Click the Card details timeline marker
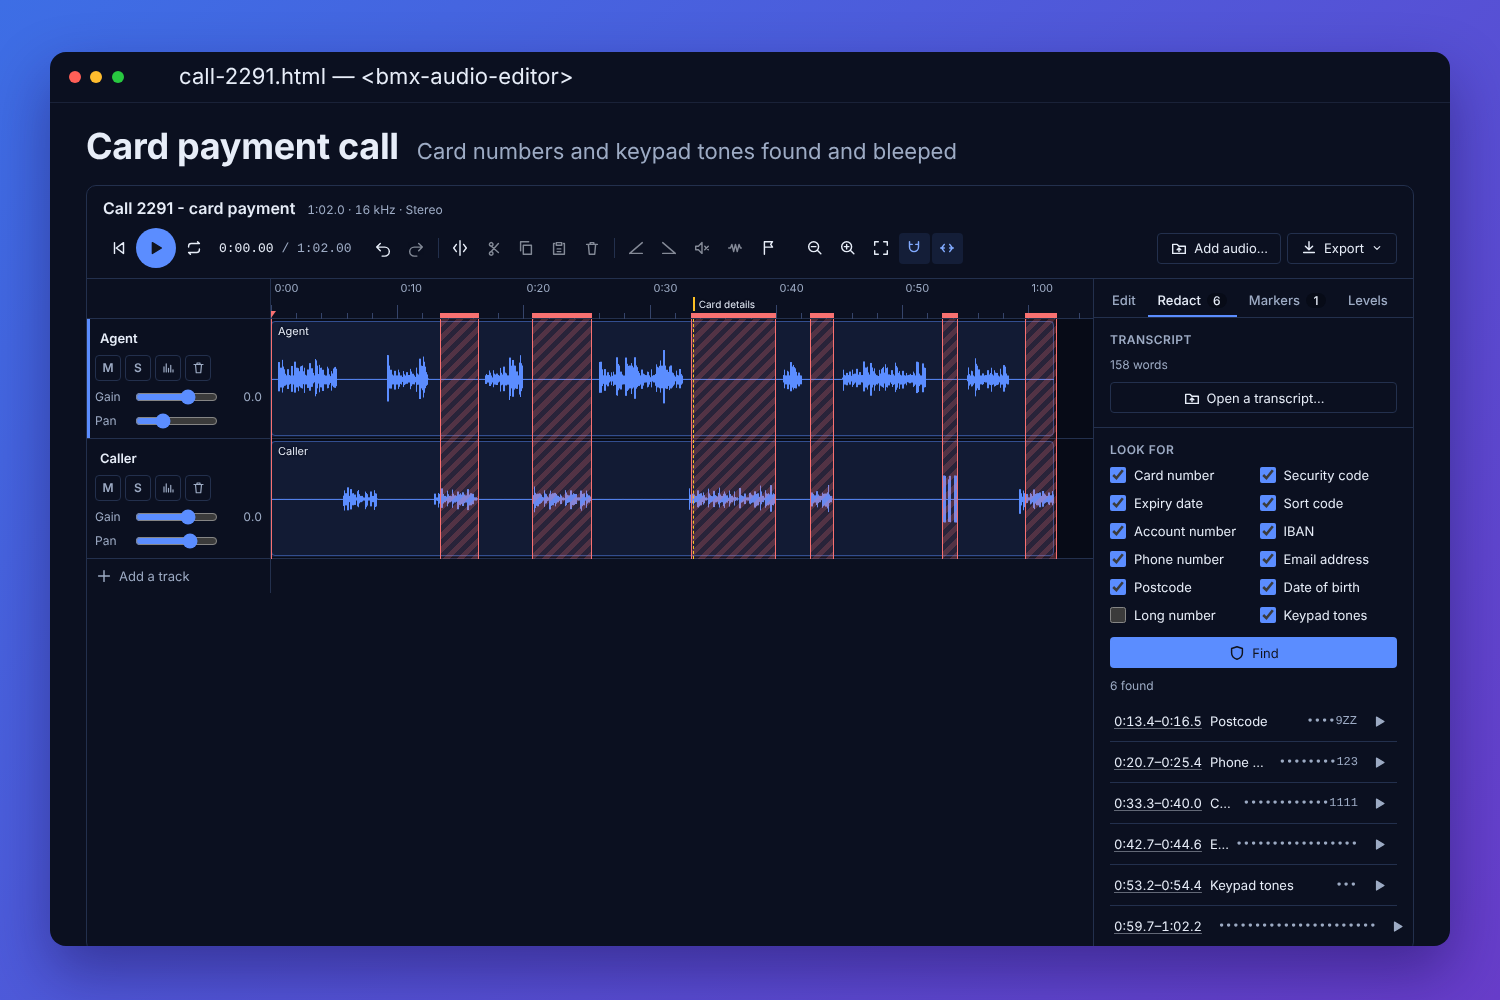This screenshot has height=1000, width=1500. coord(725,304)
